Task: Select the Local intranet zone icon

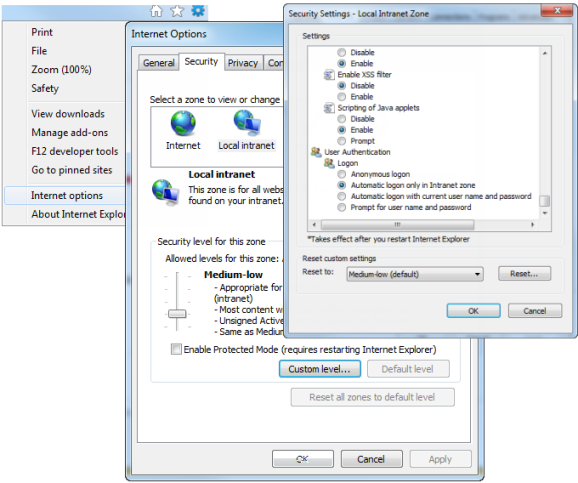Action: (247, 123)
